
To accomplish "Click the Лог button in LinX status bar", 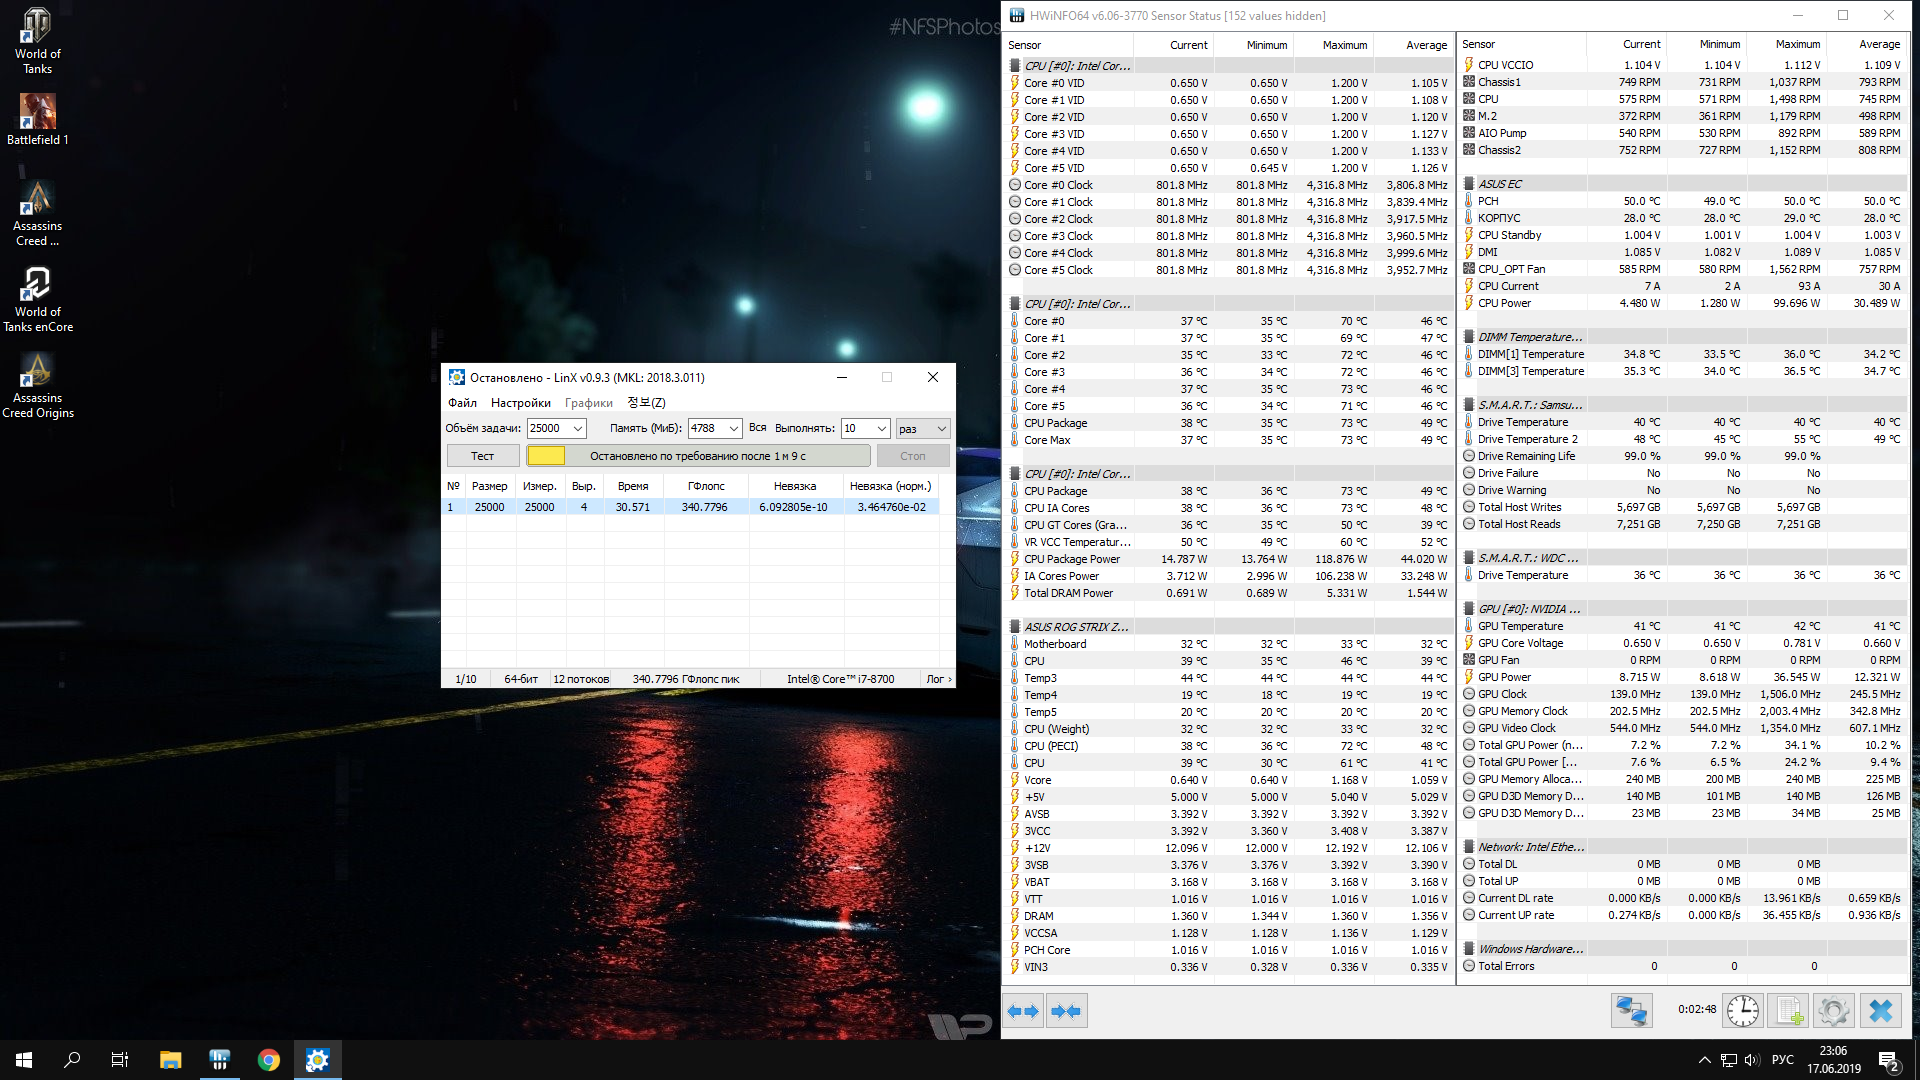I will [x=938, y=679].
